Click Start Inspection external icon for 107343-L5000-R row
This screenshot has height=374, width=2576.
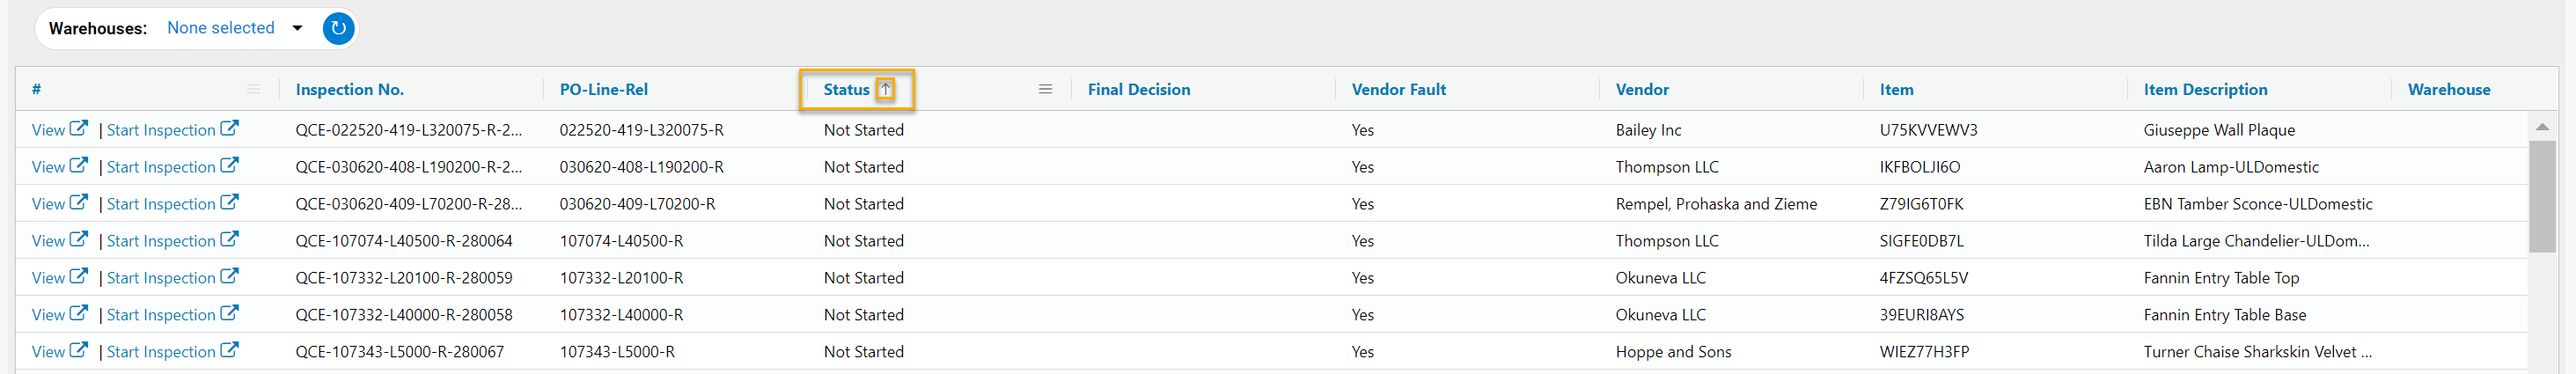pos(229,350)
